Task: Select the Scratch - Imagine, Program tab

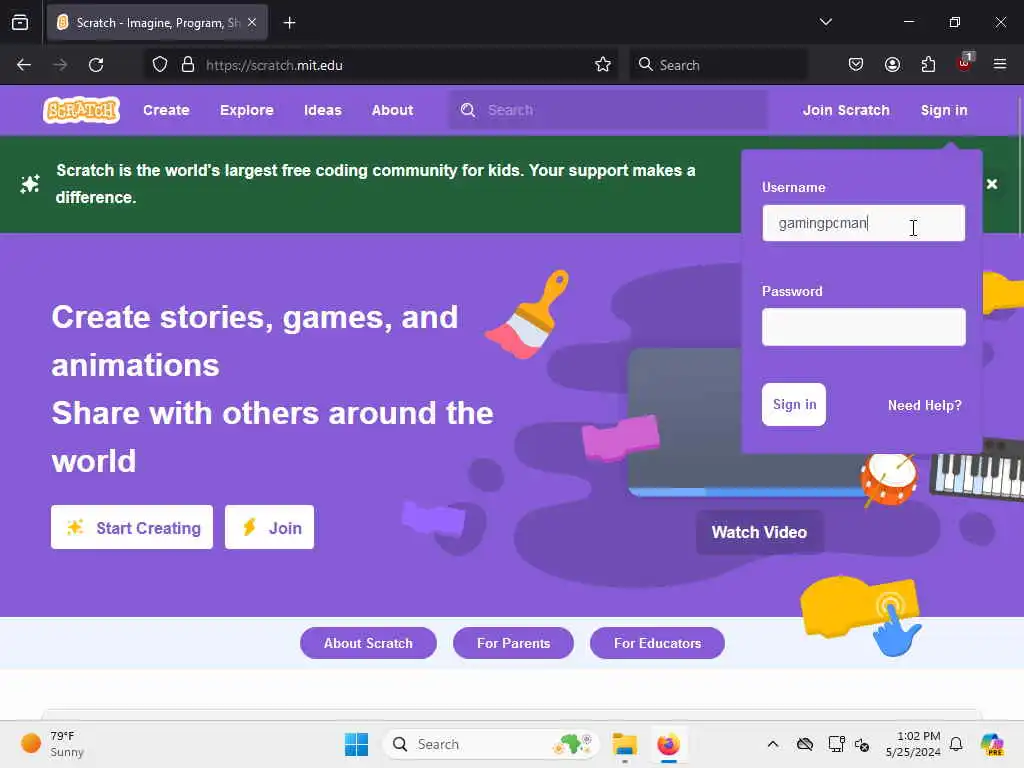Action: tap(157, 23)
